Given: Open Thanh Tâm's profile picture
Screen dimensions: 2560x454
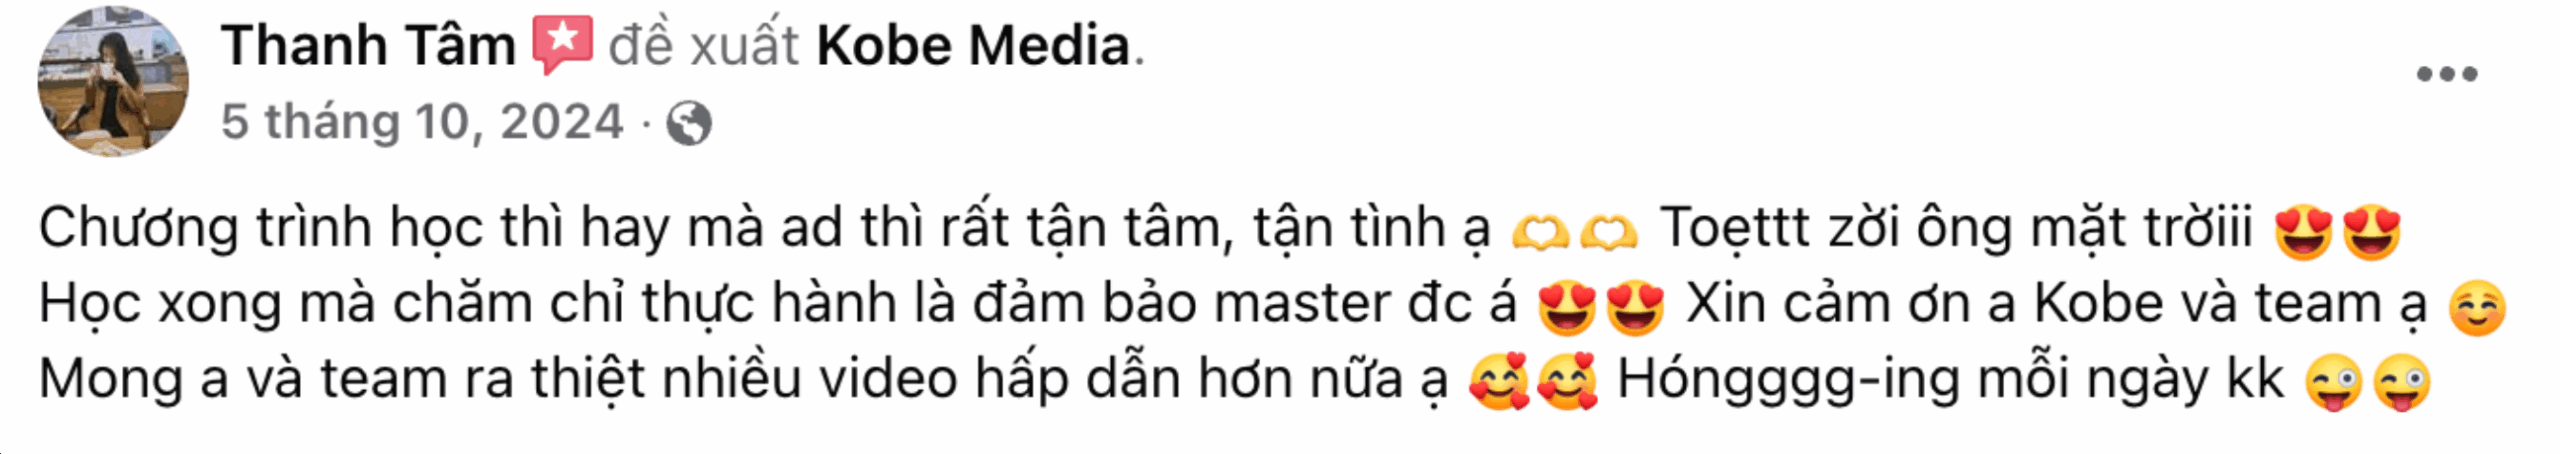Looking at the screenshot, I should [x=113, y=81].
